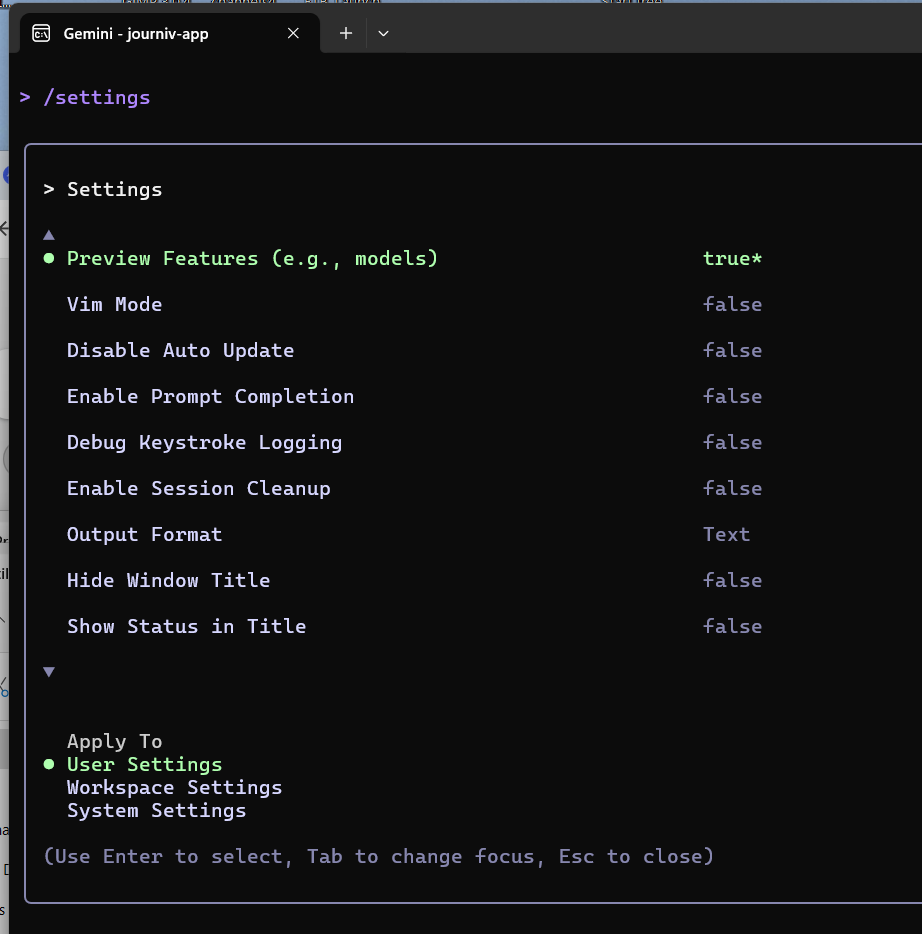The height and width of the screenshot is (934, 922).
Task: Choose Workspace Settings scope
Action: pyautogui.click(x=174, y=788)
